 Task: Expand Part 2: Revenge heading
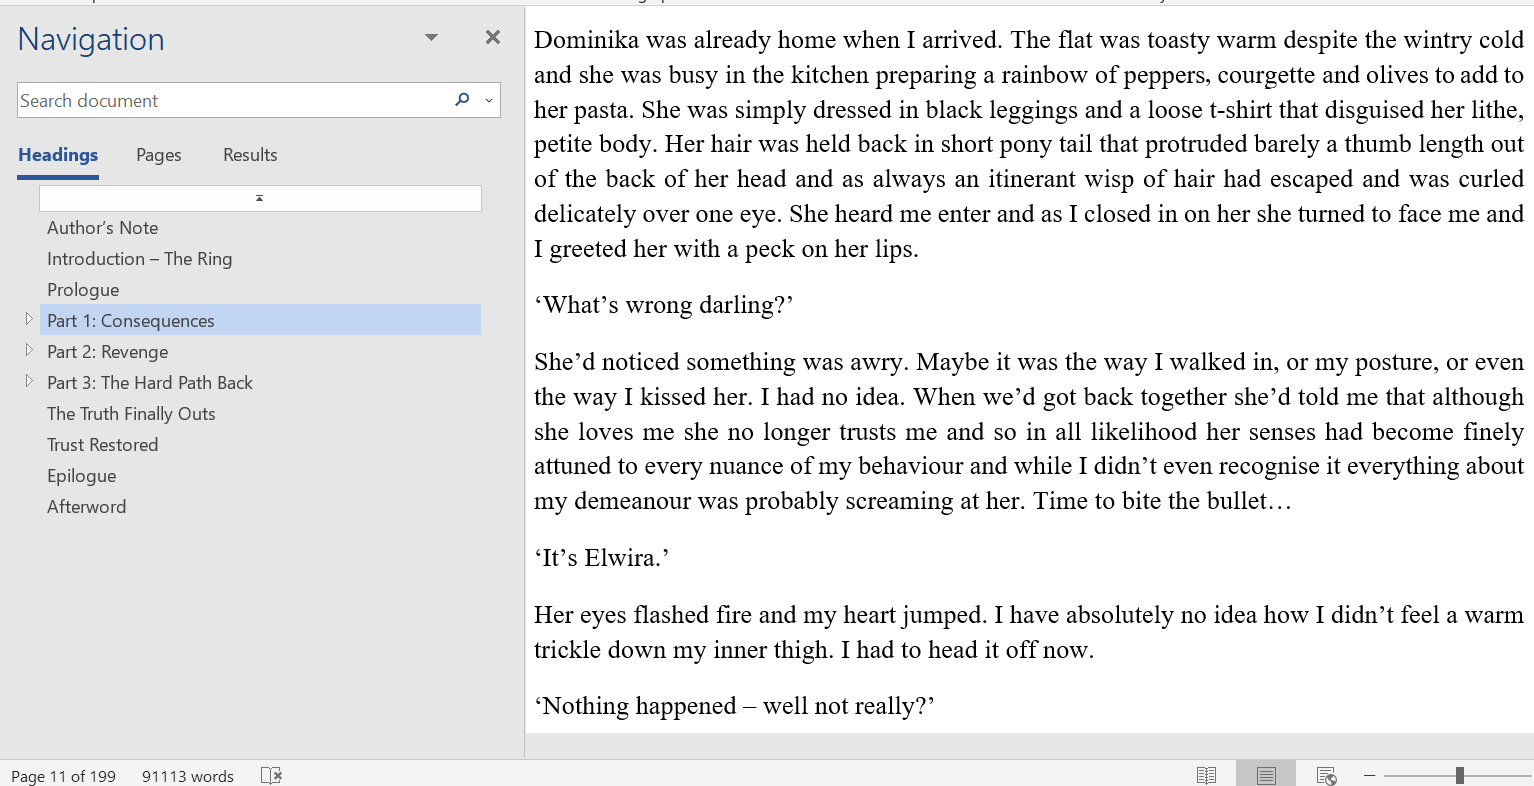29,350
